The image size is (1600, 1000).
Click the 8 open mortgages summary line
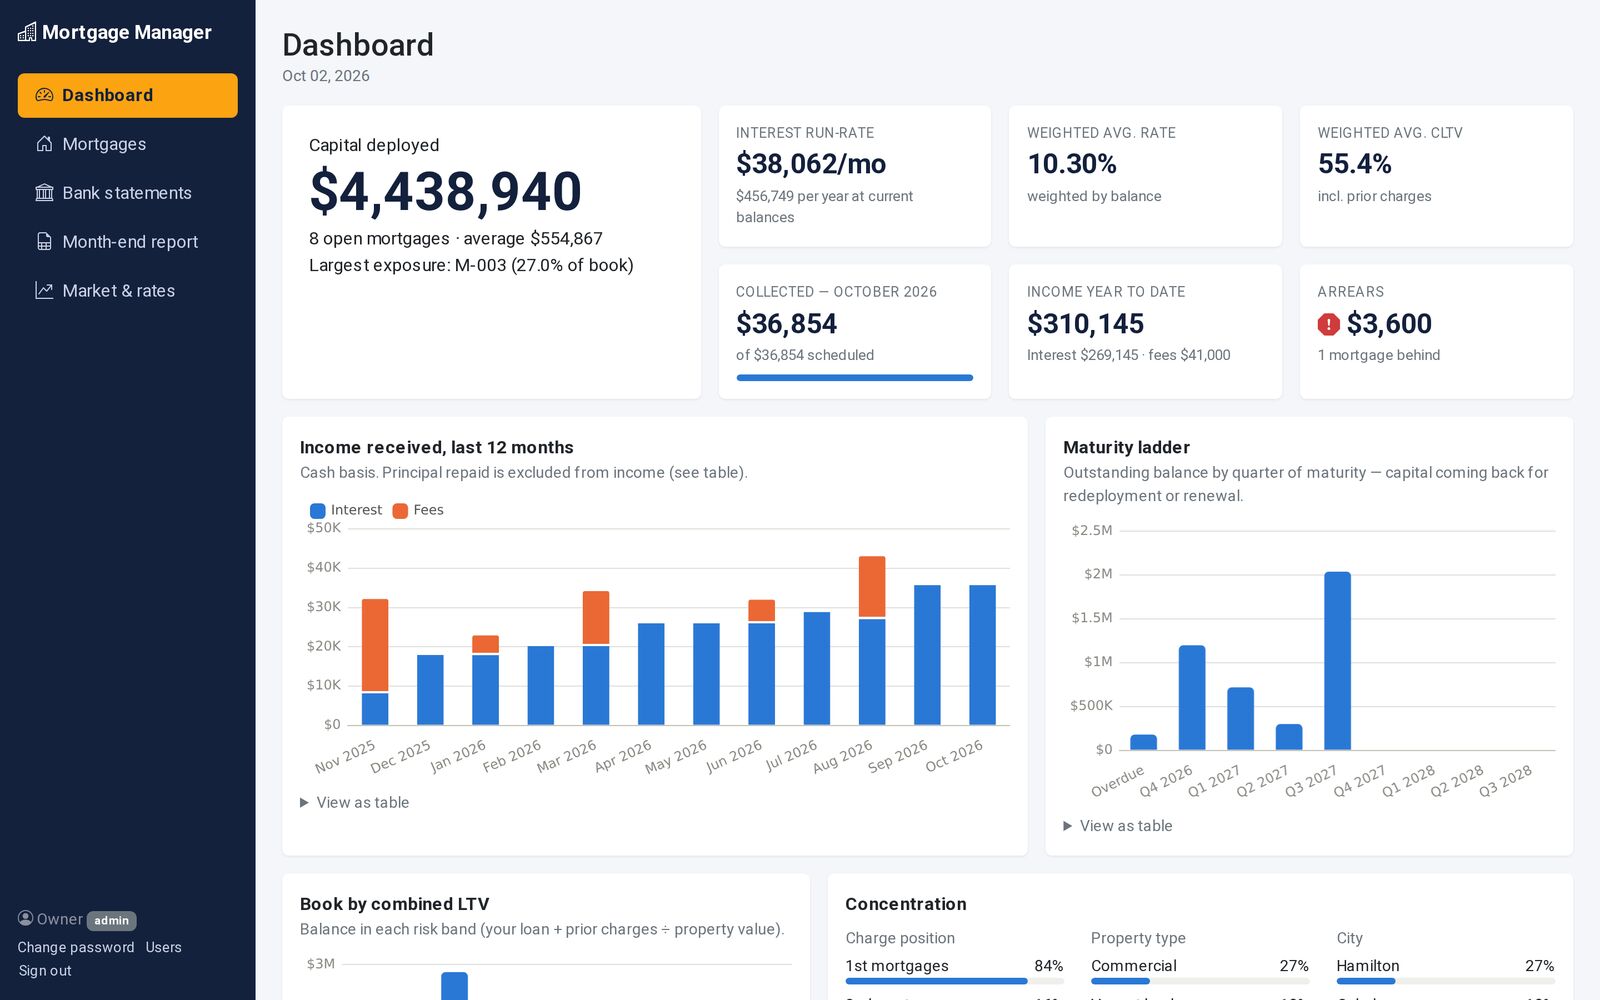pos(455,239)
